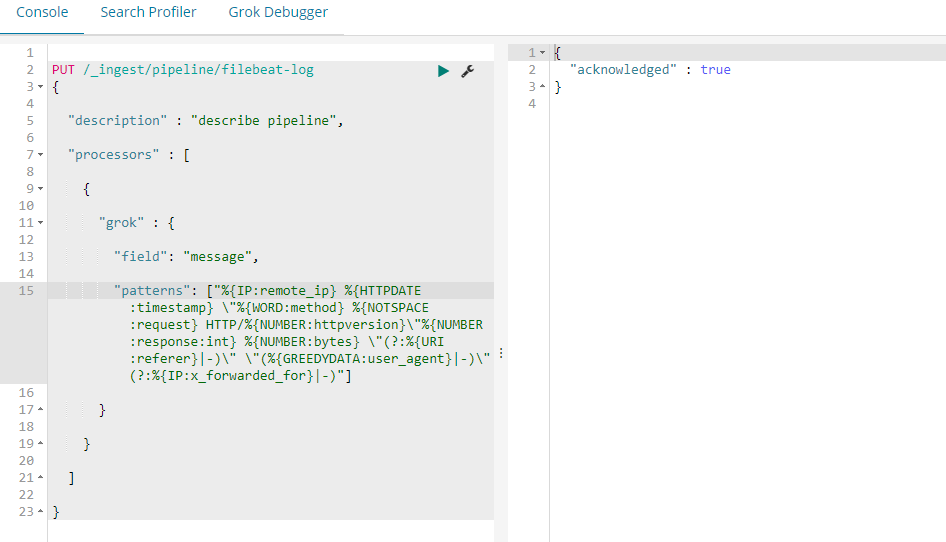Collapse the response JSON at output line 1
The image size is (946, 542).
(542, 53)
